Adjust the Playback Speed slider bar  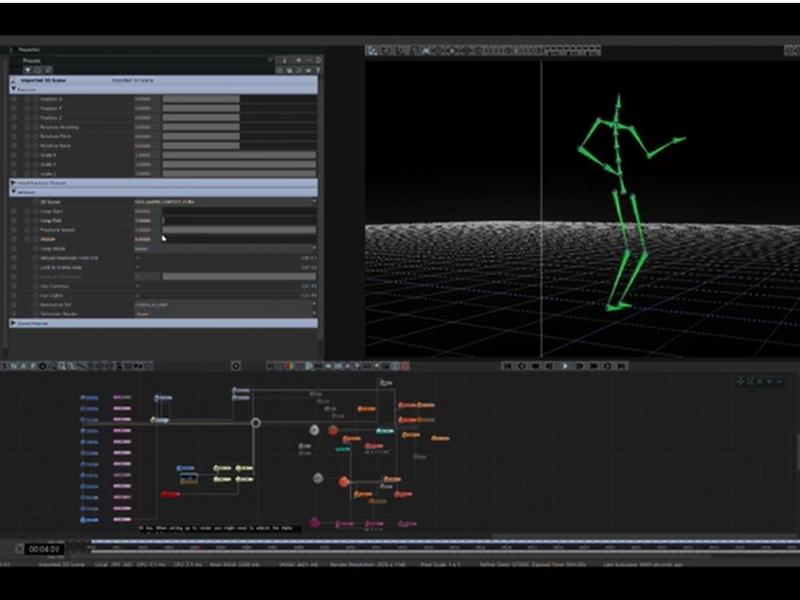click(239, 230)
